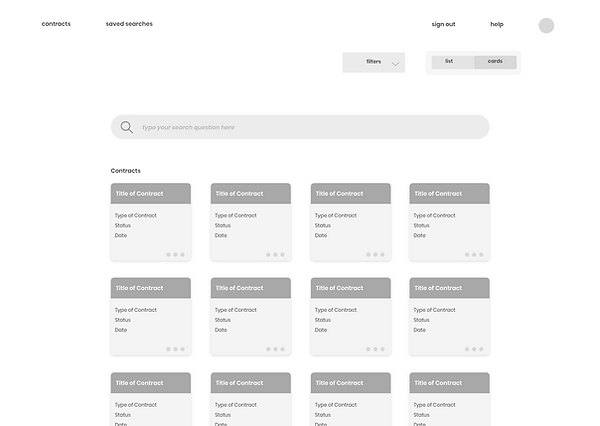Open more options on first row third card
The image size is (600, 426).
[375, 255]
